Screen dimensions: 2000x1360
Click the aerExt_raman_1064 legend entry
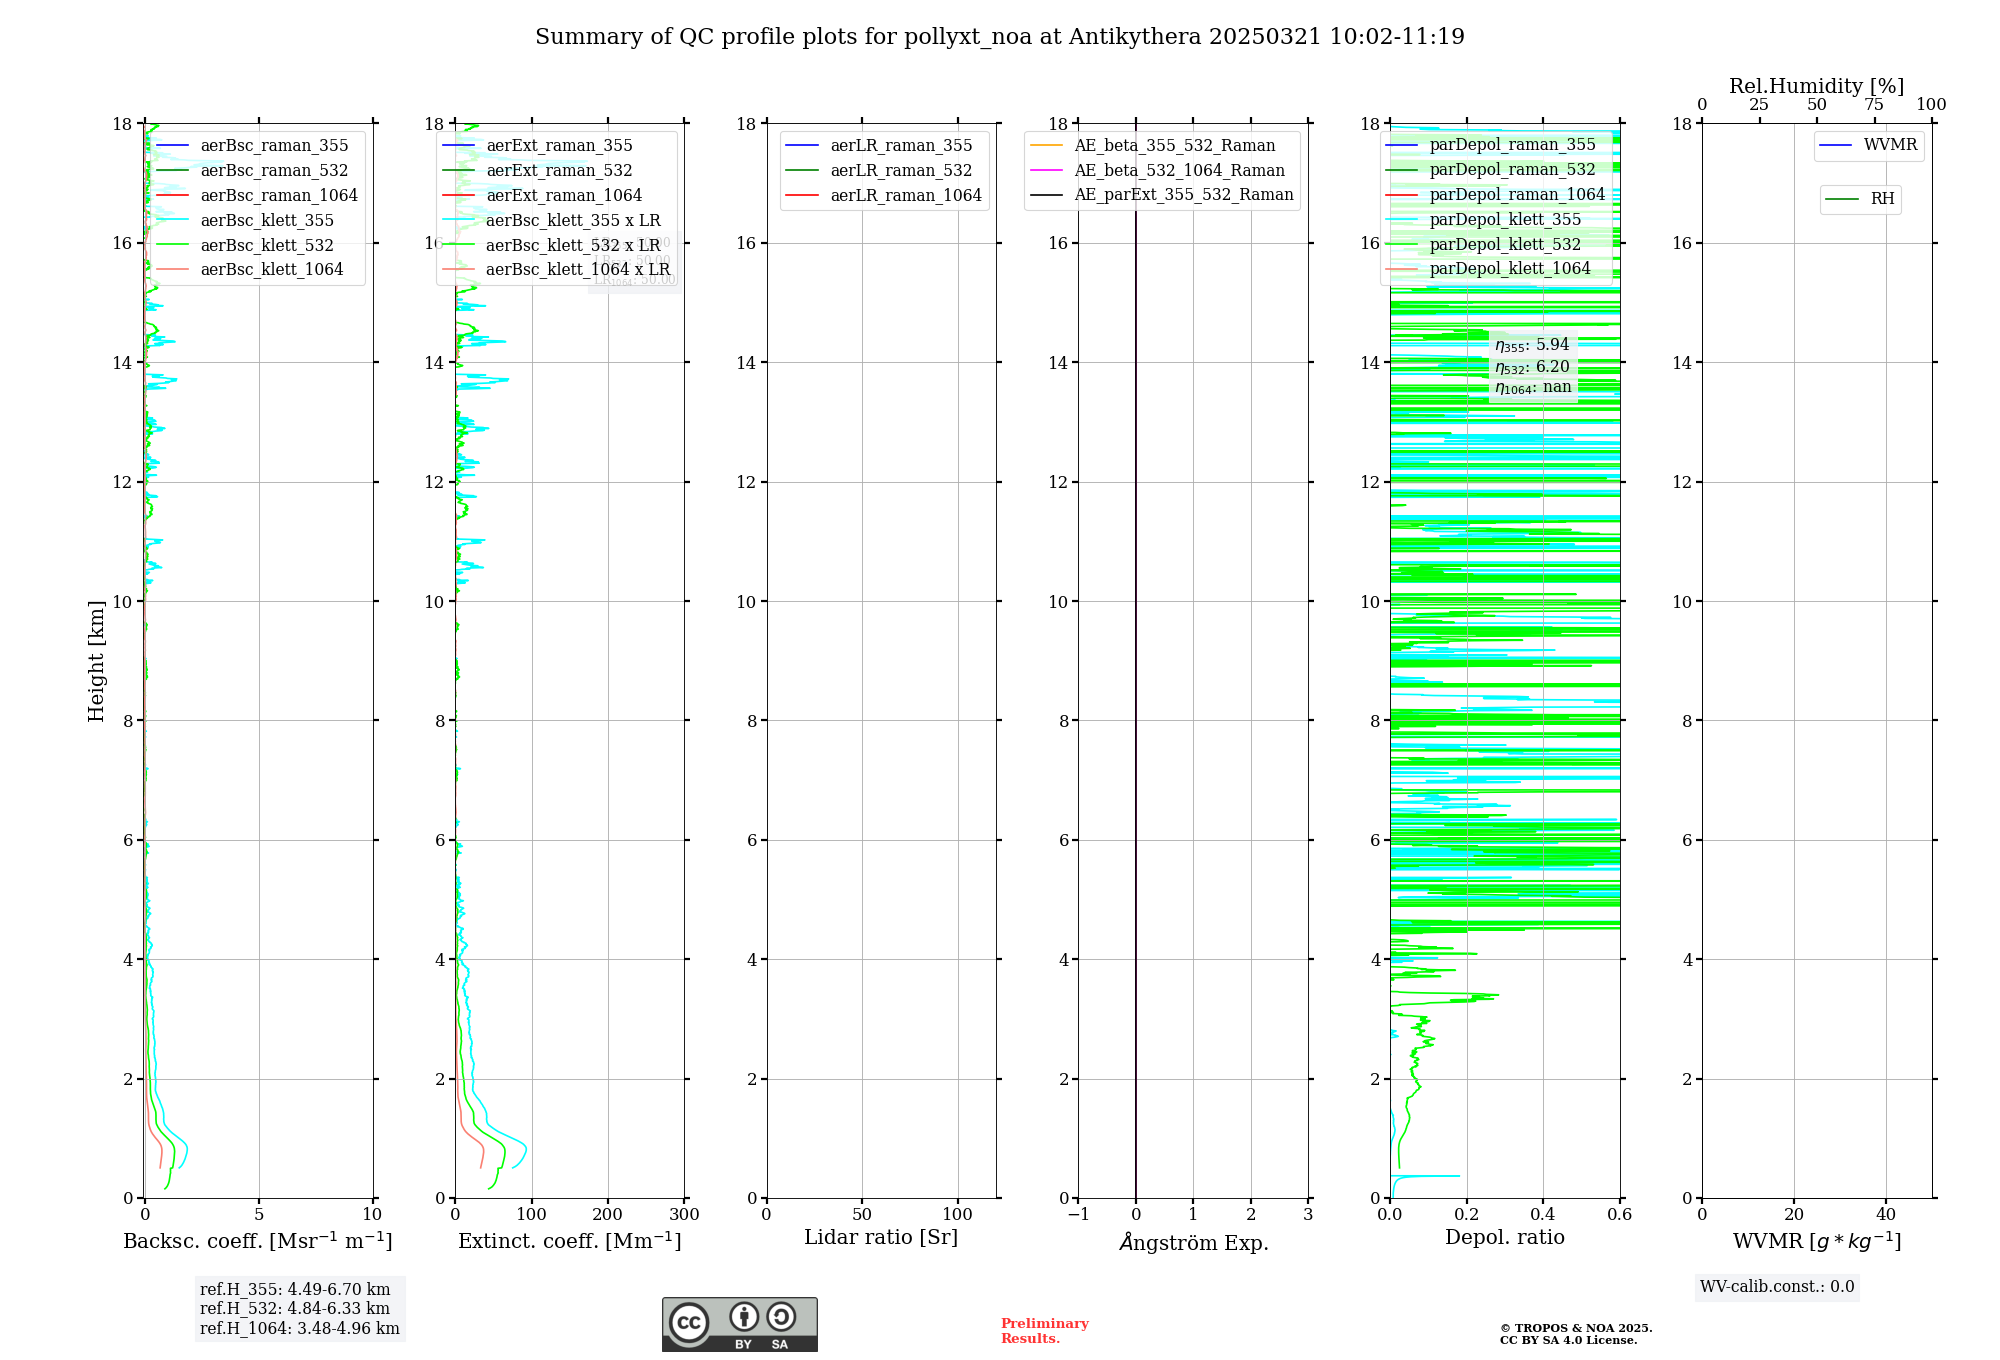(542, 196)
